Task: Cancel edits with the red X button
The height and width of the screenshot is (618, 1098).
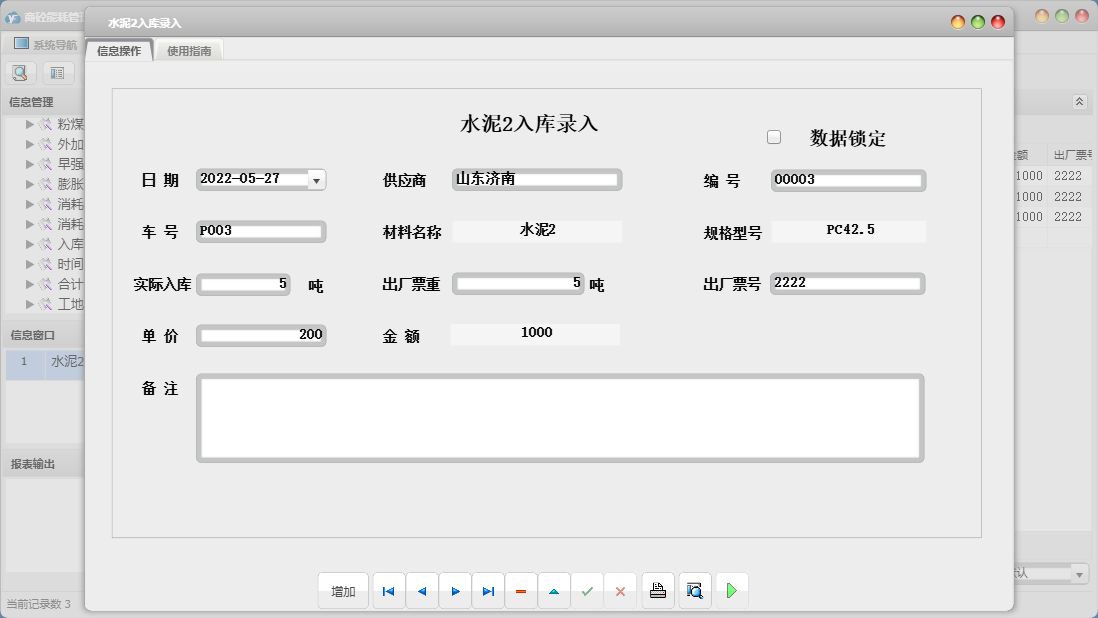Action: pos(620,591)
